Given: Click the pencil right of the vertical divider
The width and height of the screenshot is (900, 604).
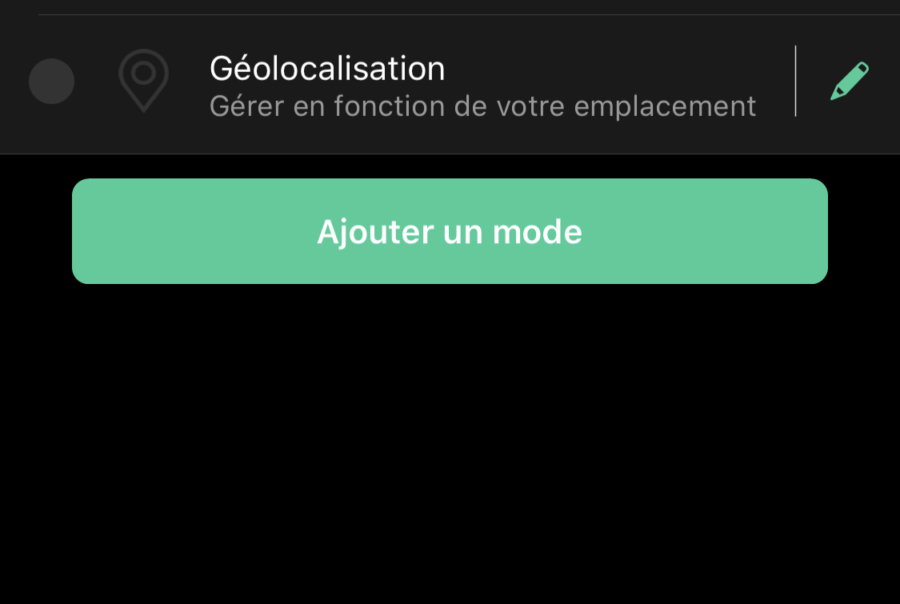Looking at the screenshot, I should click(x=849, y=81).
